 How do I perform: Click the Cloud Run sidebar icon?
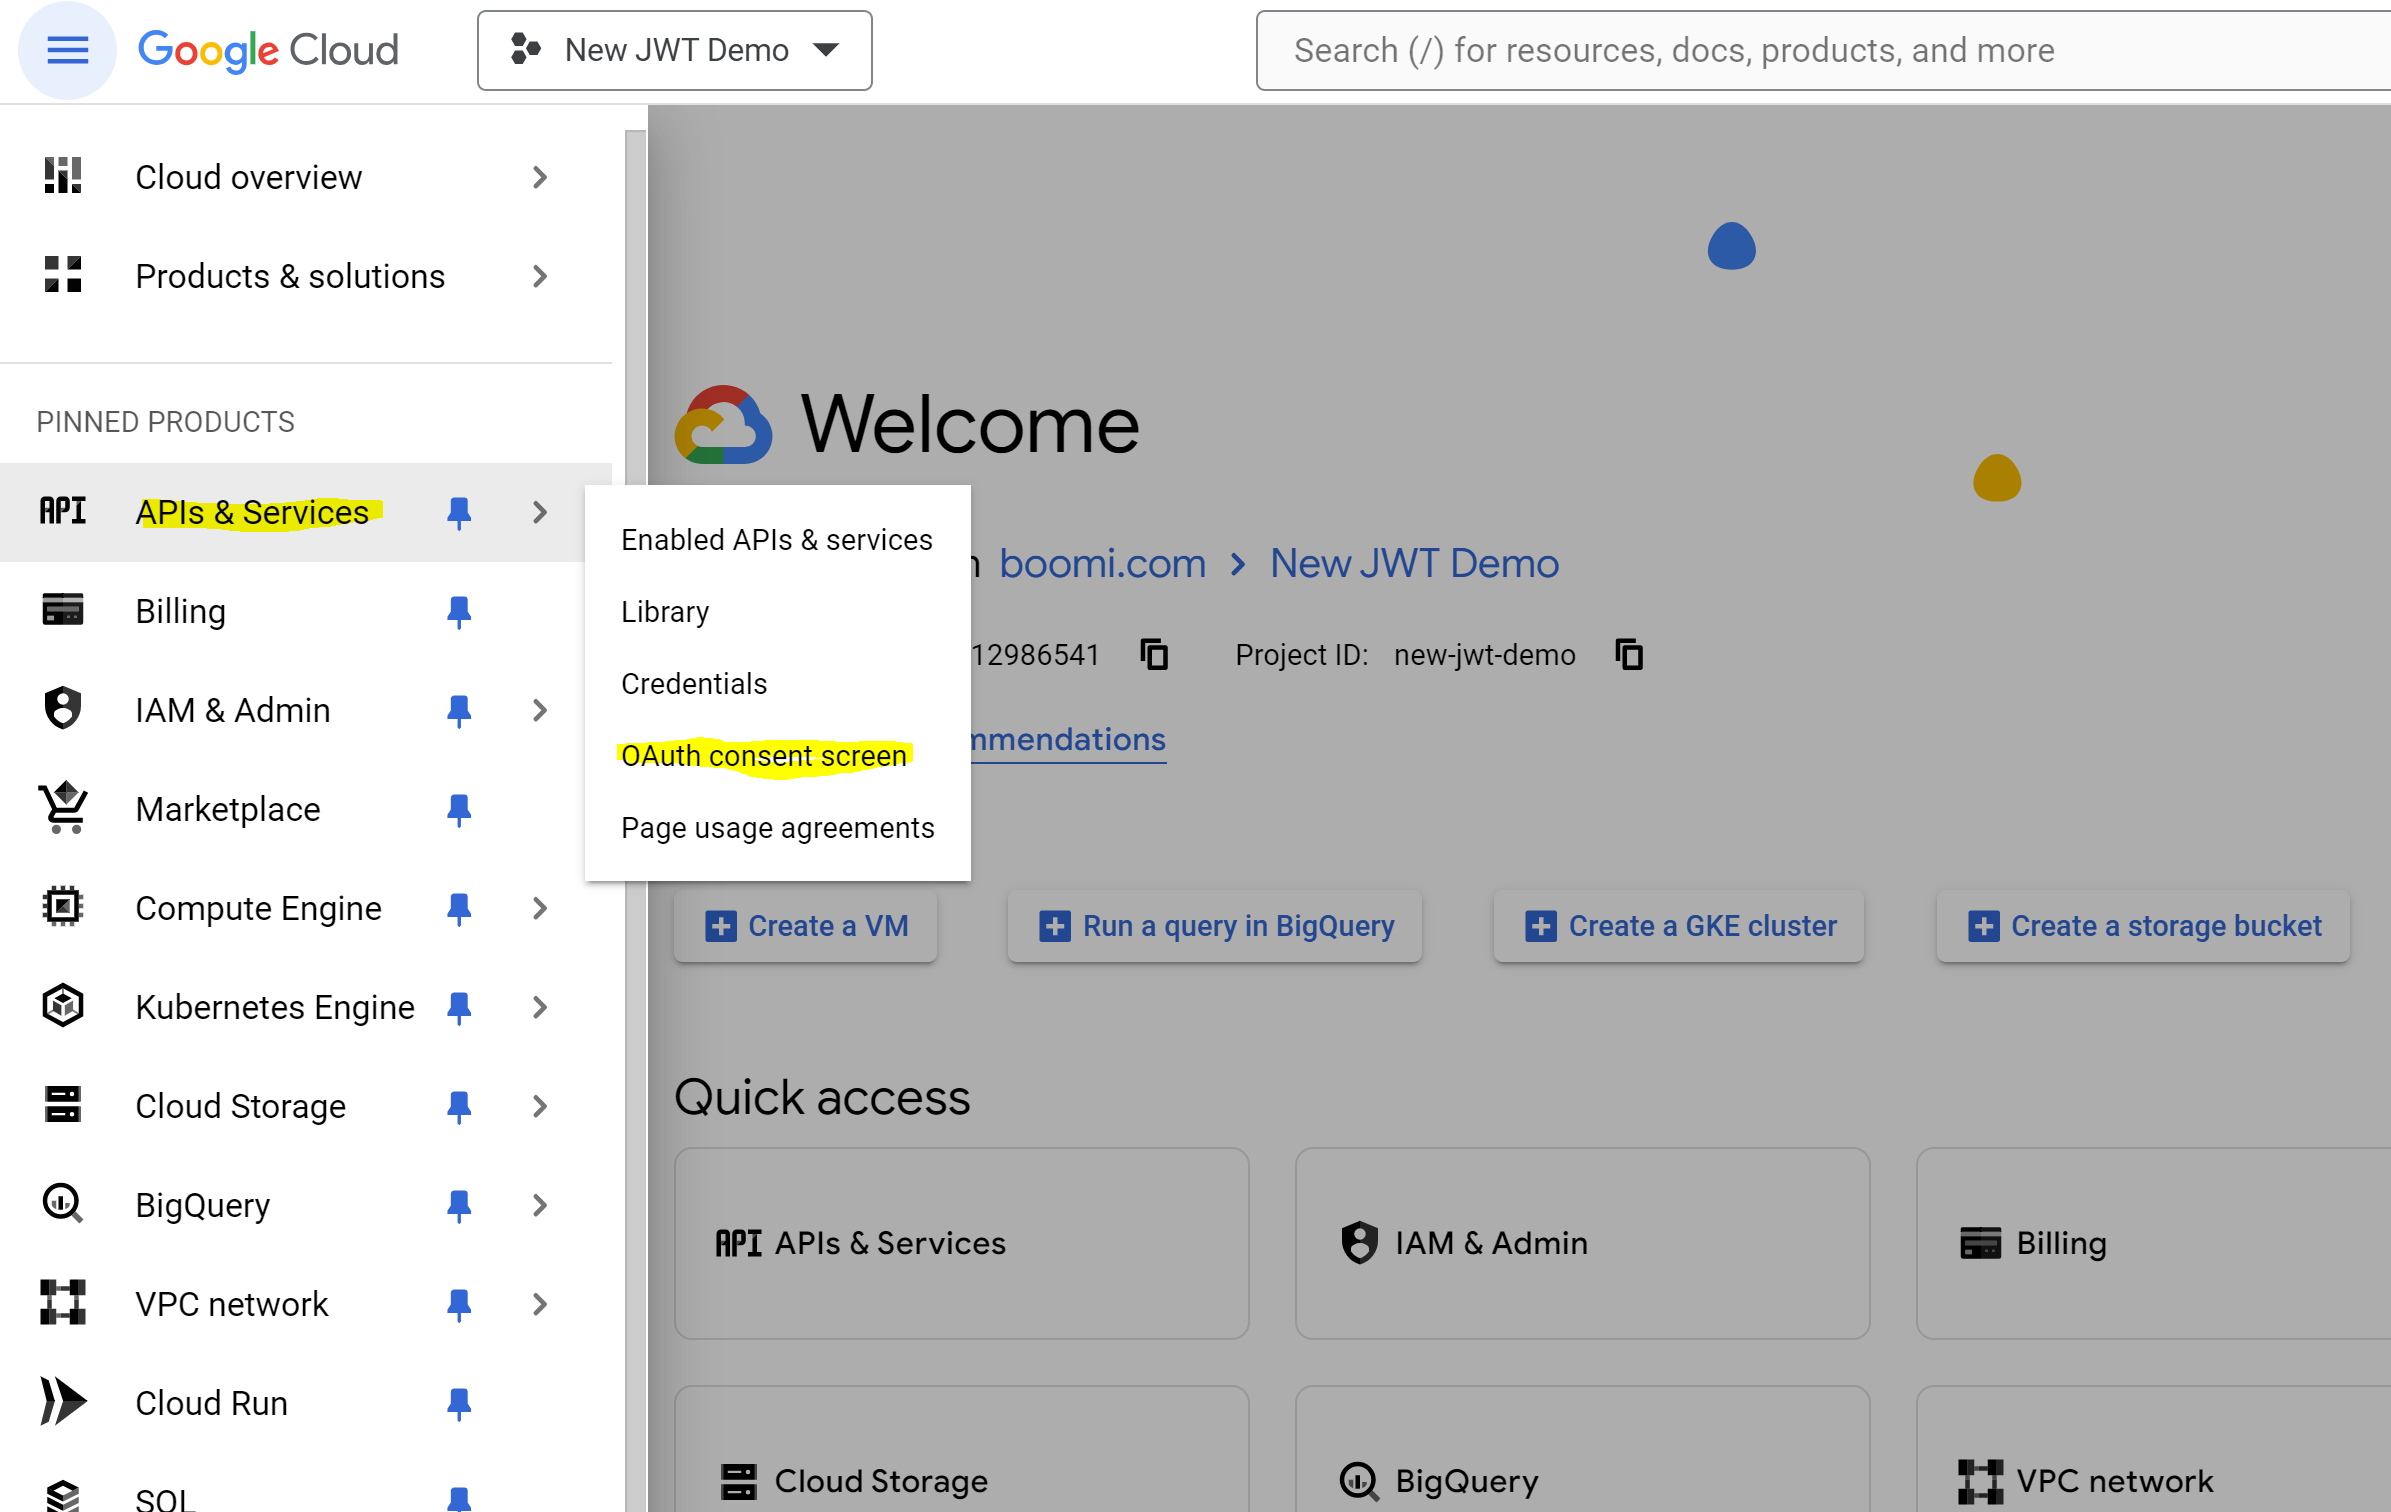(62, 1402)
